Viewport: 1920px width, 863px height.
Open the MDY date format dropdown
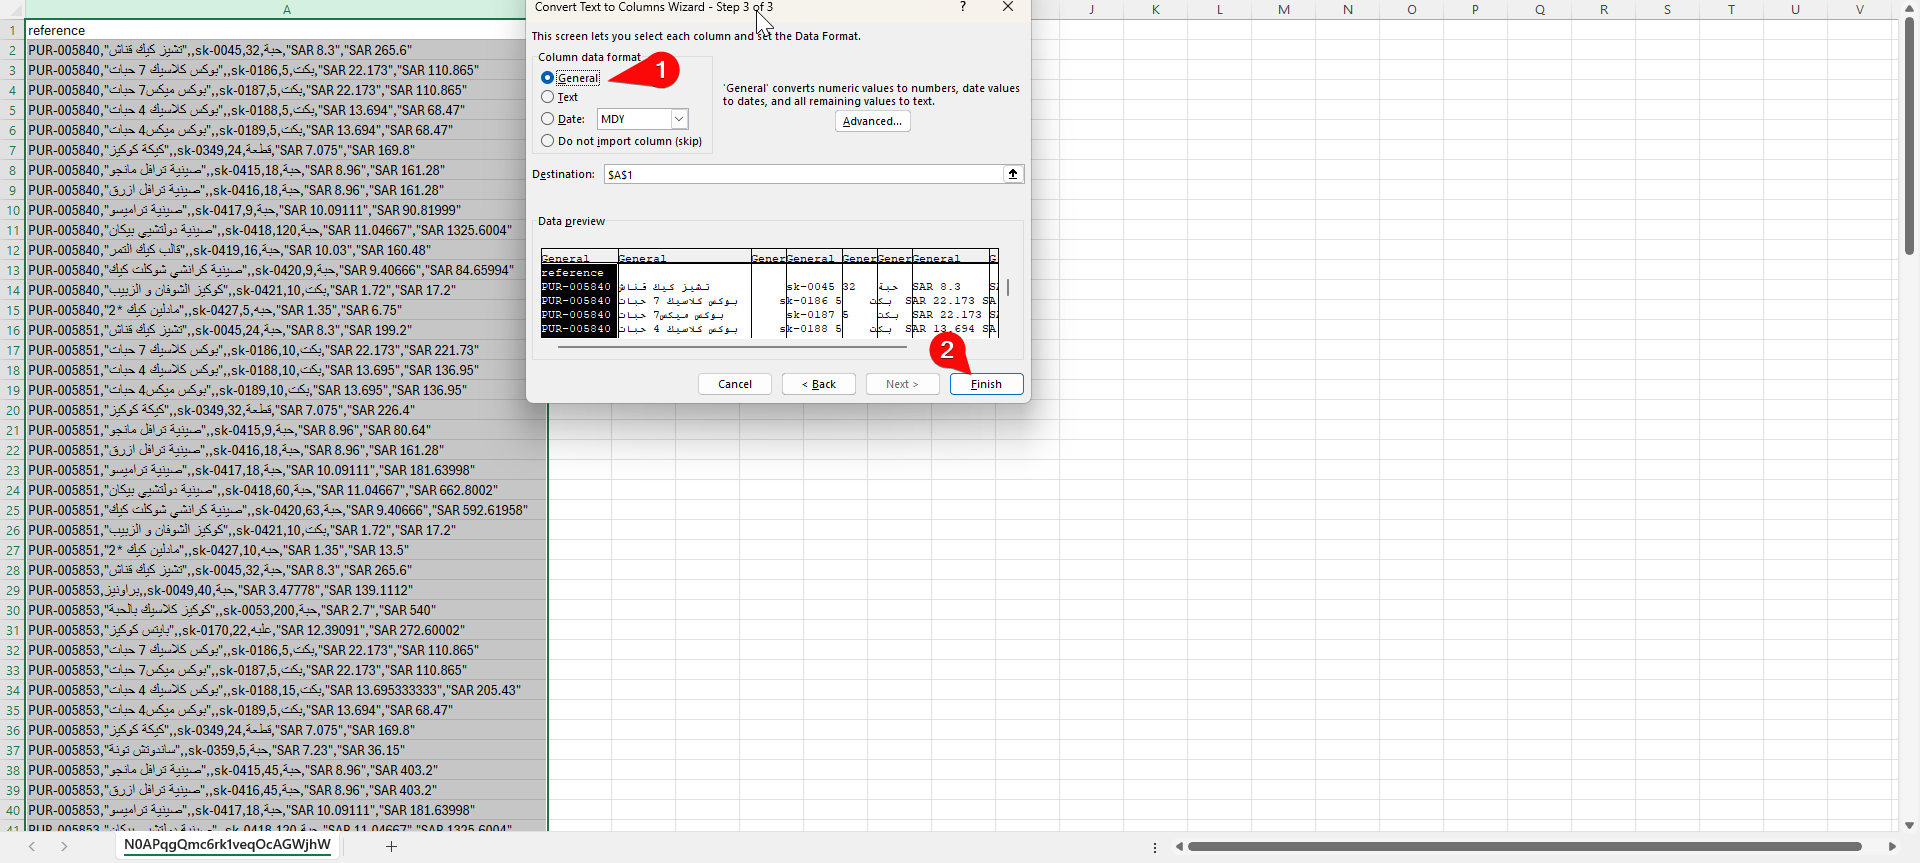click(679, 119)
